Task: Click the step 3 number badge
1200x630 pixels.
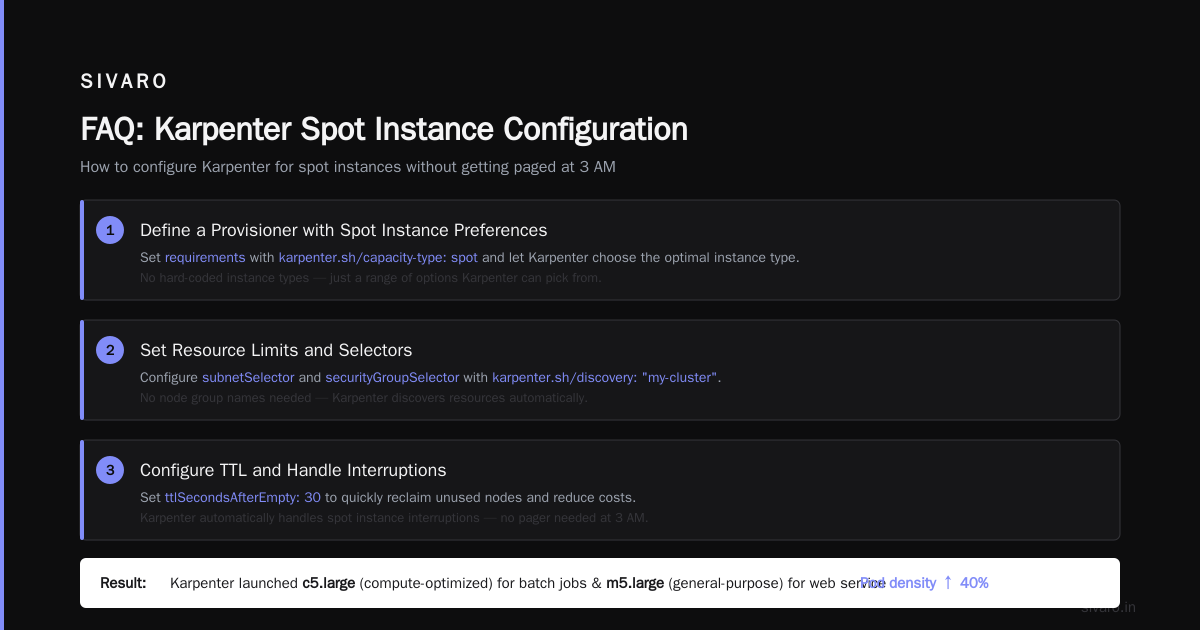Action: click(x=110, y=470)
